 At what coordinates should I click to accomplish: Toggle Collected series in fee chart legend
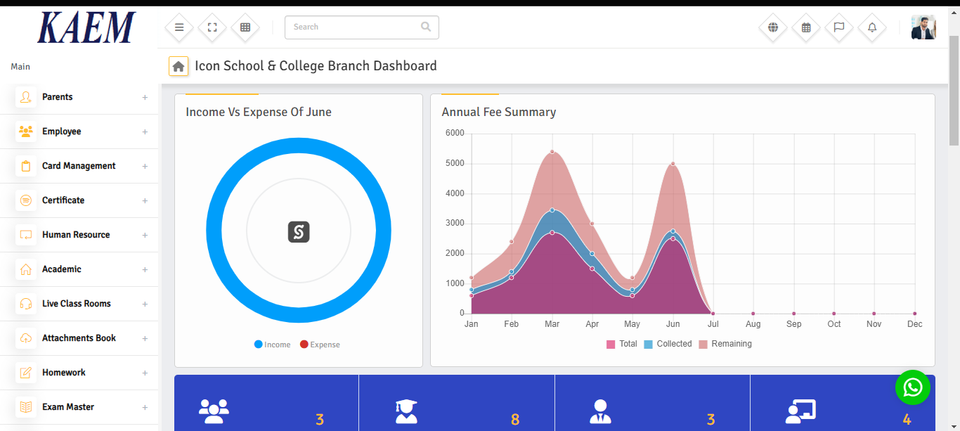(x=668, y=344)
